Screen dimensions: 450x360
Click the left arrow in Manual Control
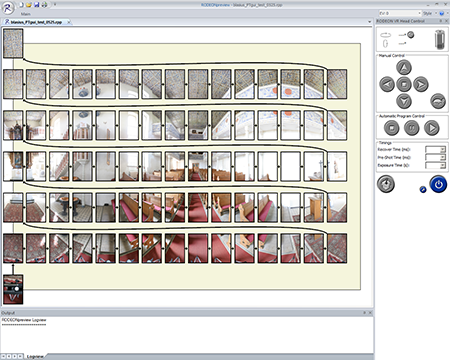[x=387, y=84]
